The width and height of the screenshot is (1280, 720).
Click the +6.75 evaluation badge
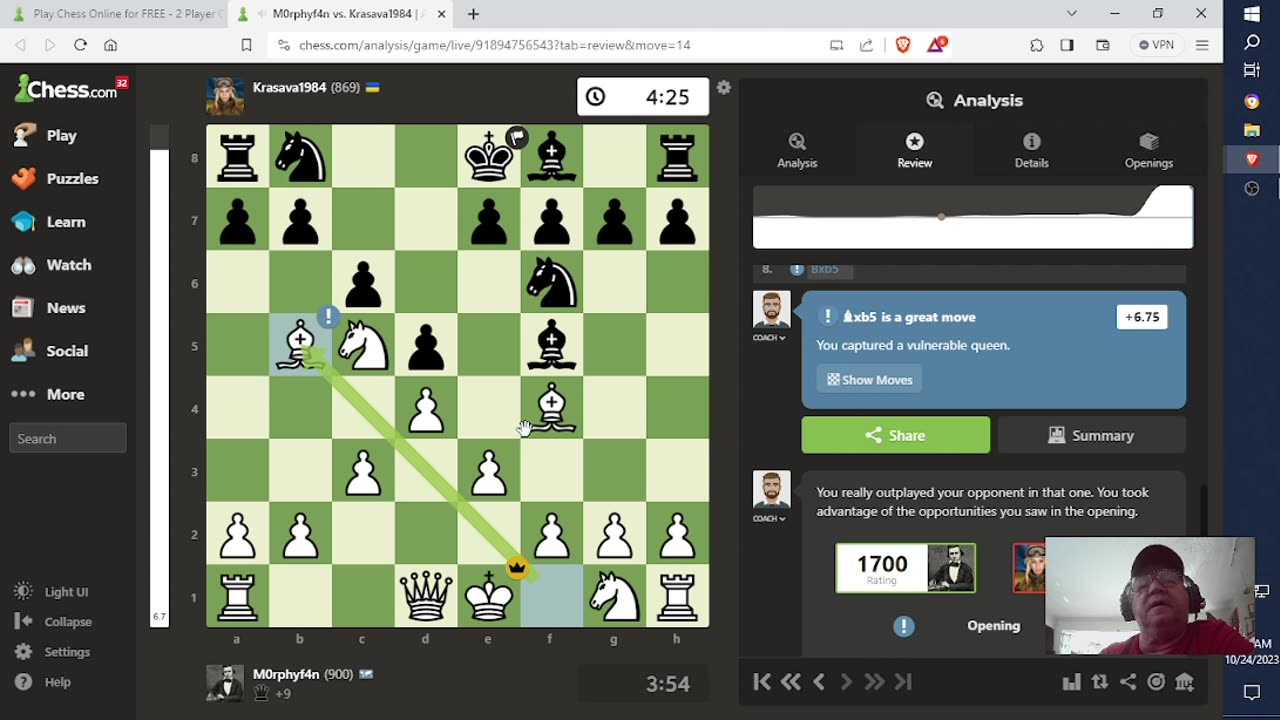(1141, 317)
